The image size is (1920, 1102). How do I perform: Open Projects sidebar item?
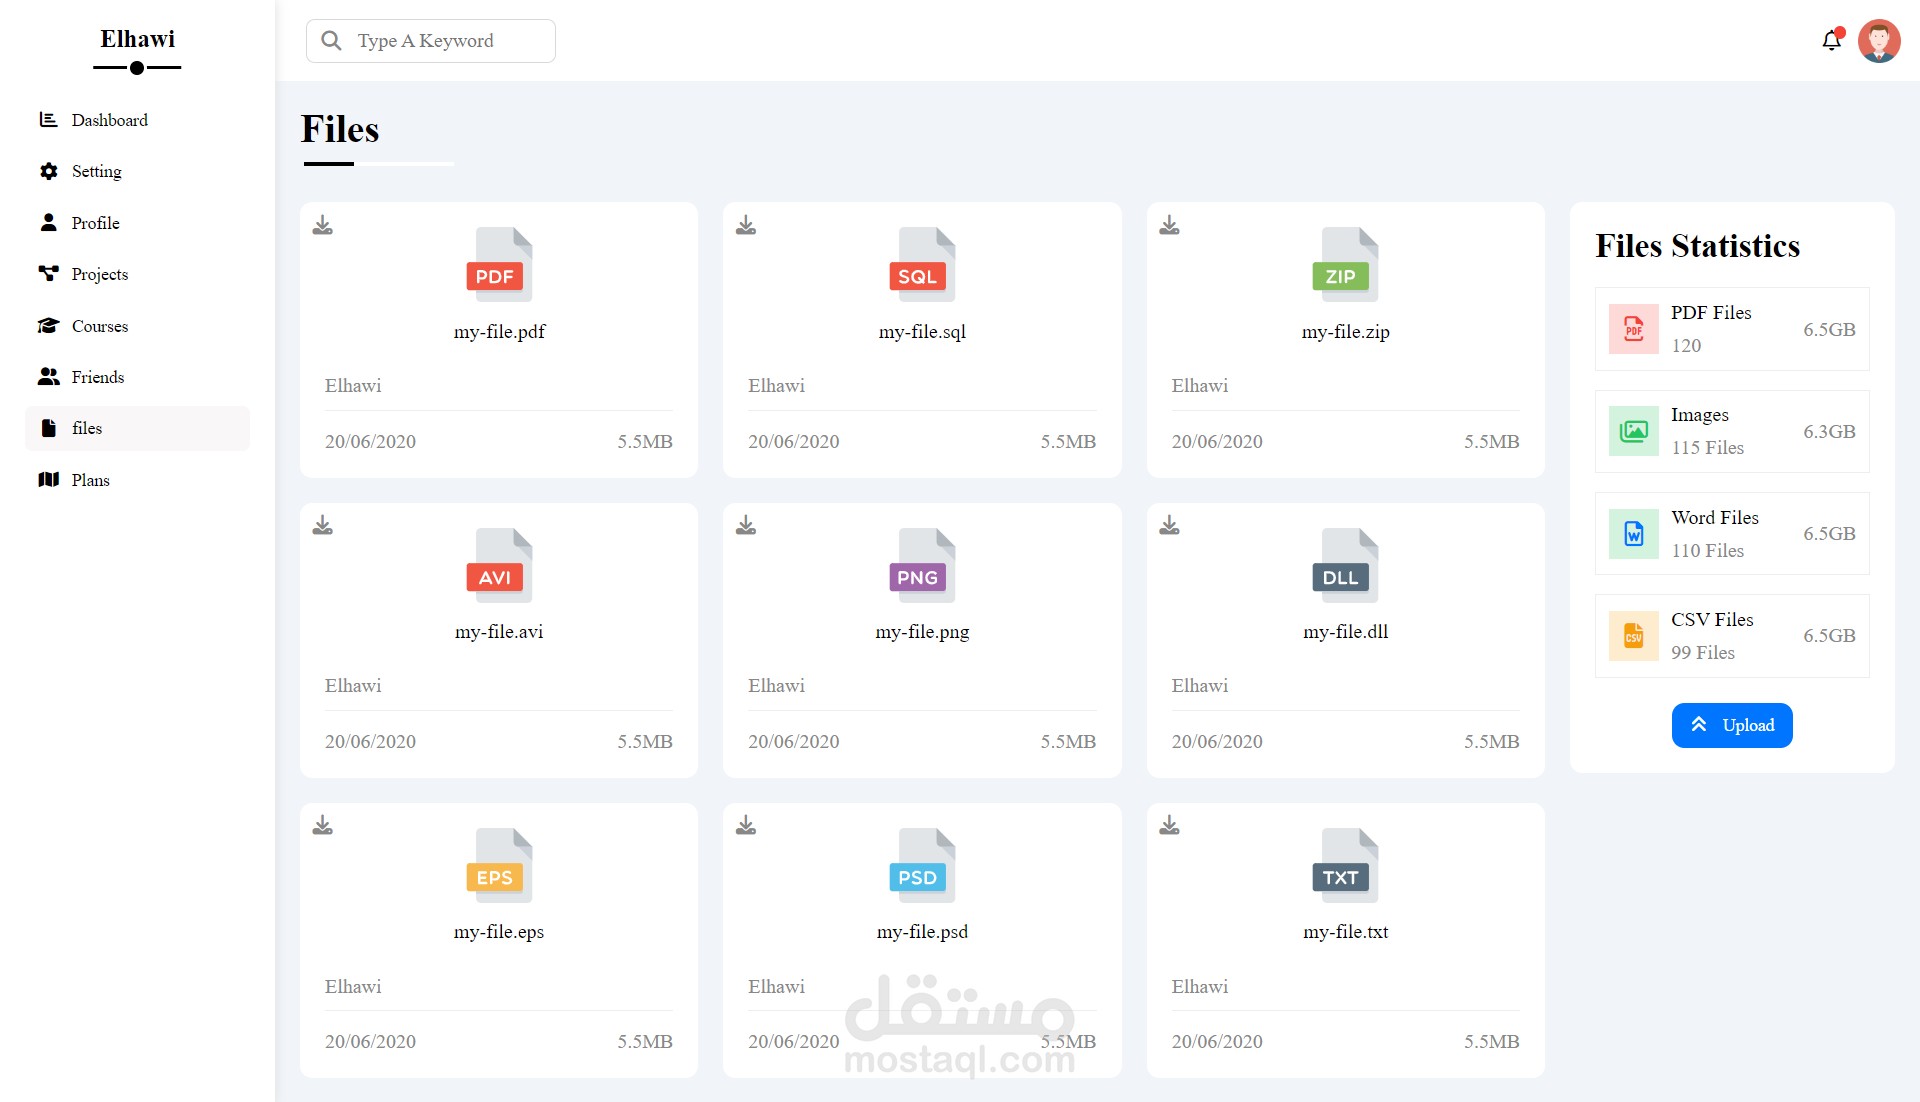coord(99,274)
